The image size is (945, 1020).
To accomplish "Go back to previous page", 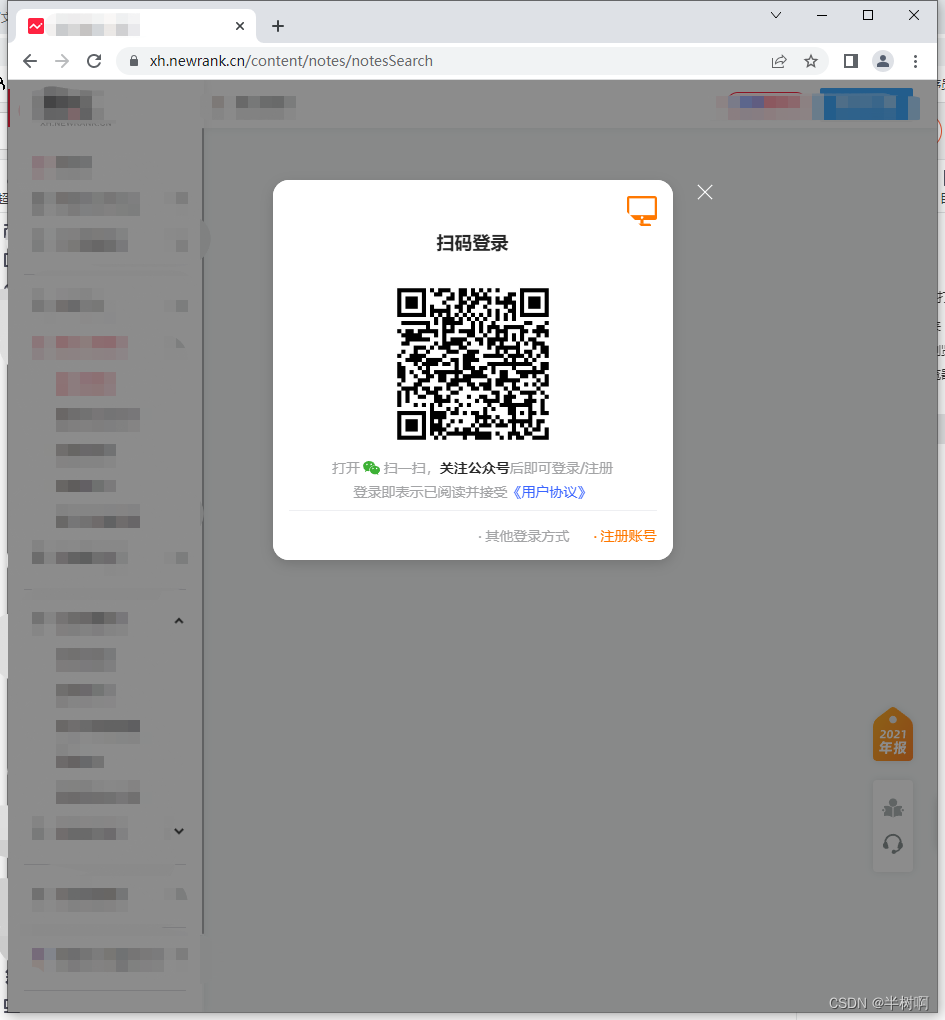I will coord(30,61).
